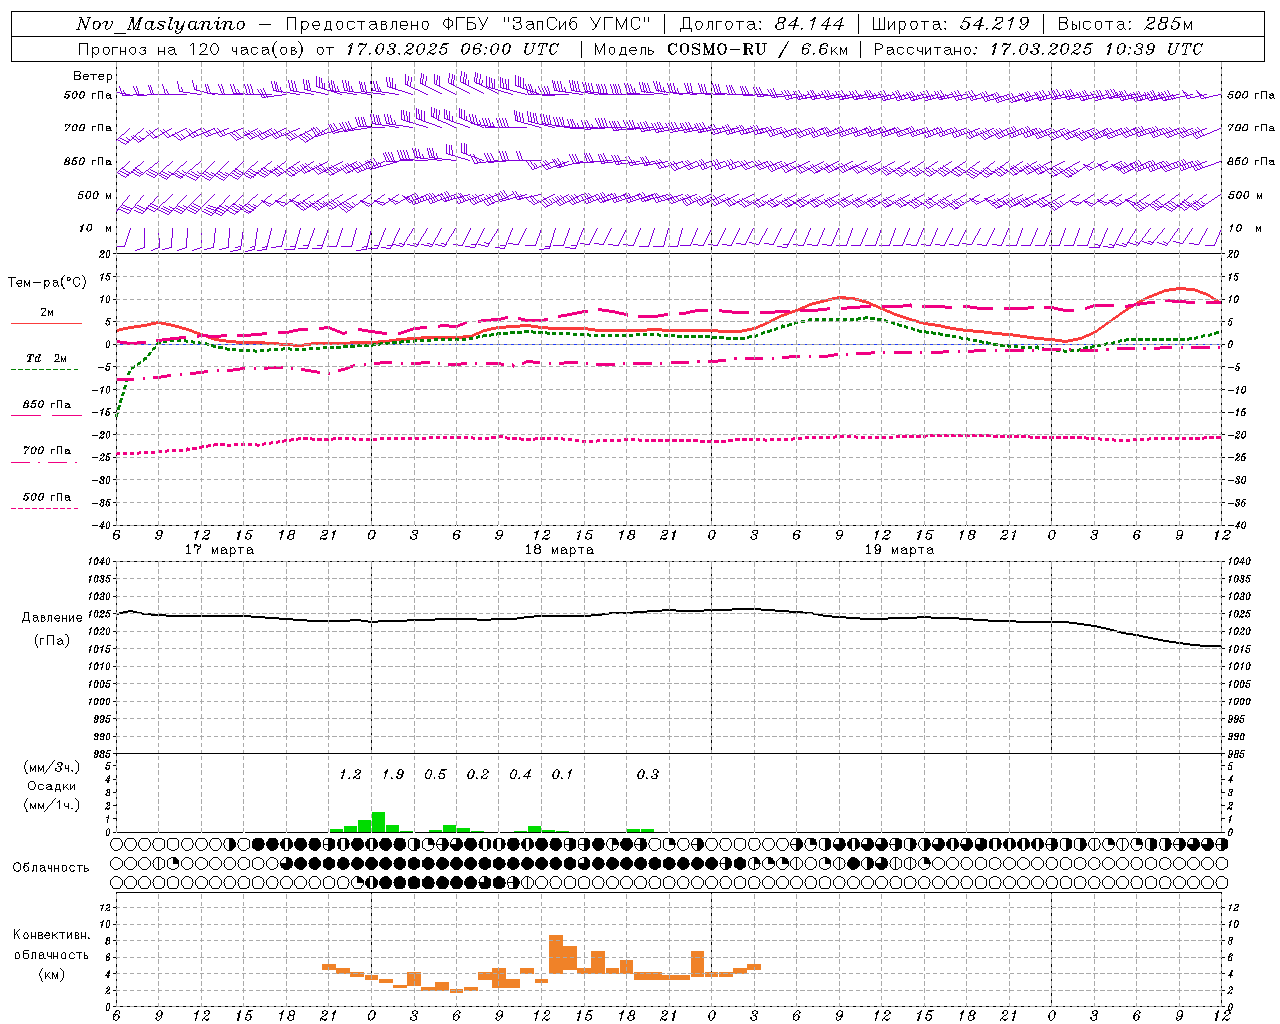Select the 2м temperature legend entry
The image size is (1280, 1024).
(x=47, y=313)
